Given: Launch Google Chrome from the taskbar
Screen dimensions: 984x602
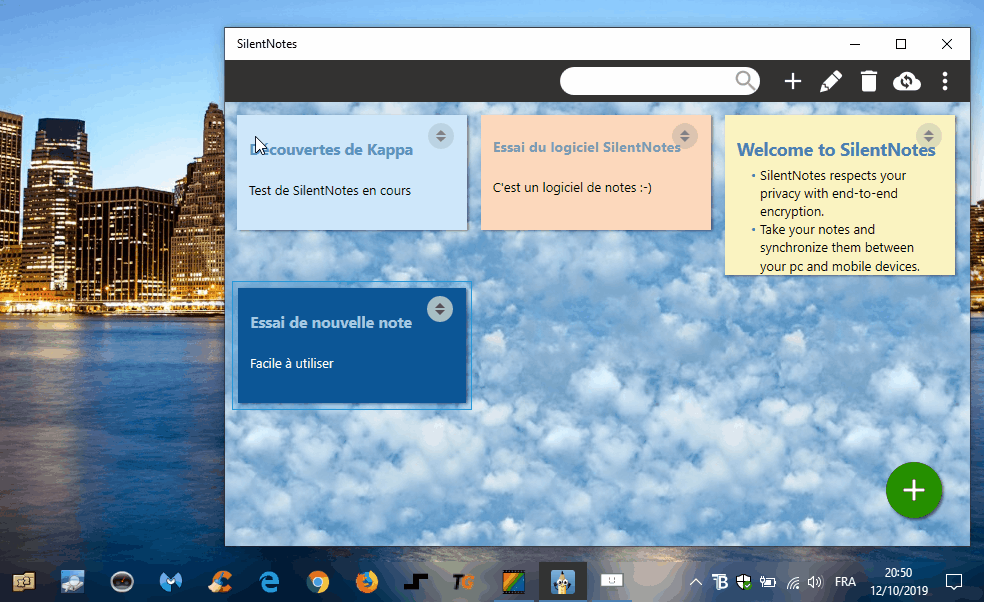Looking at the screenshot, I should [318, 582].
